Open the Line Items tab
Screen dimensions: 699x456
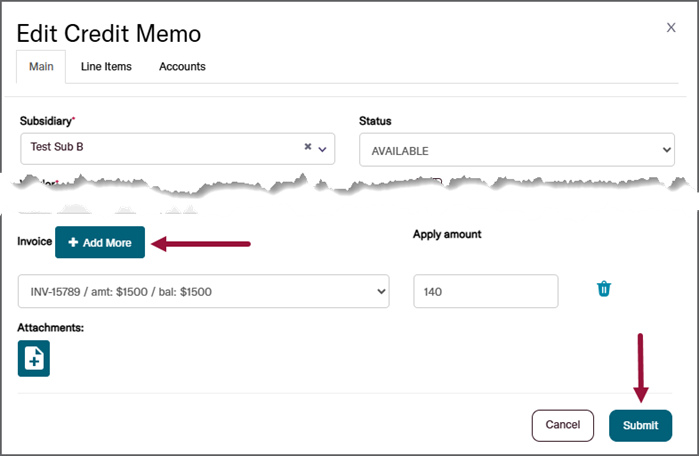(x=106, y=66)
